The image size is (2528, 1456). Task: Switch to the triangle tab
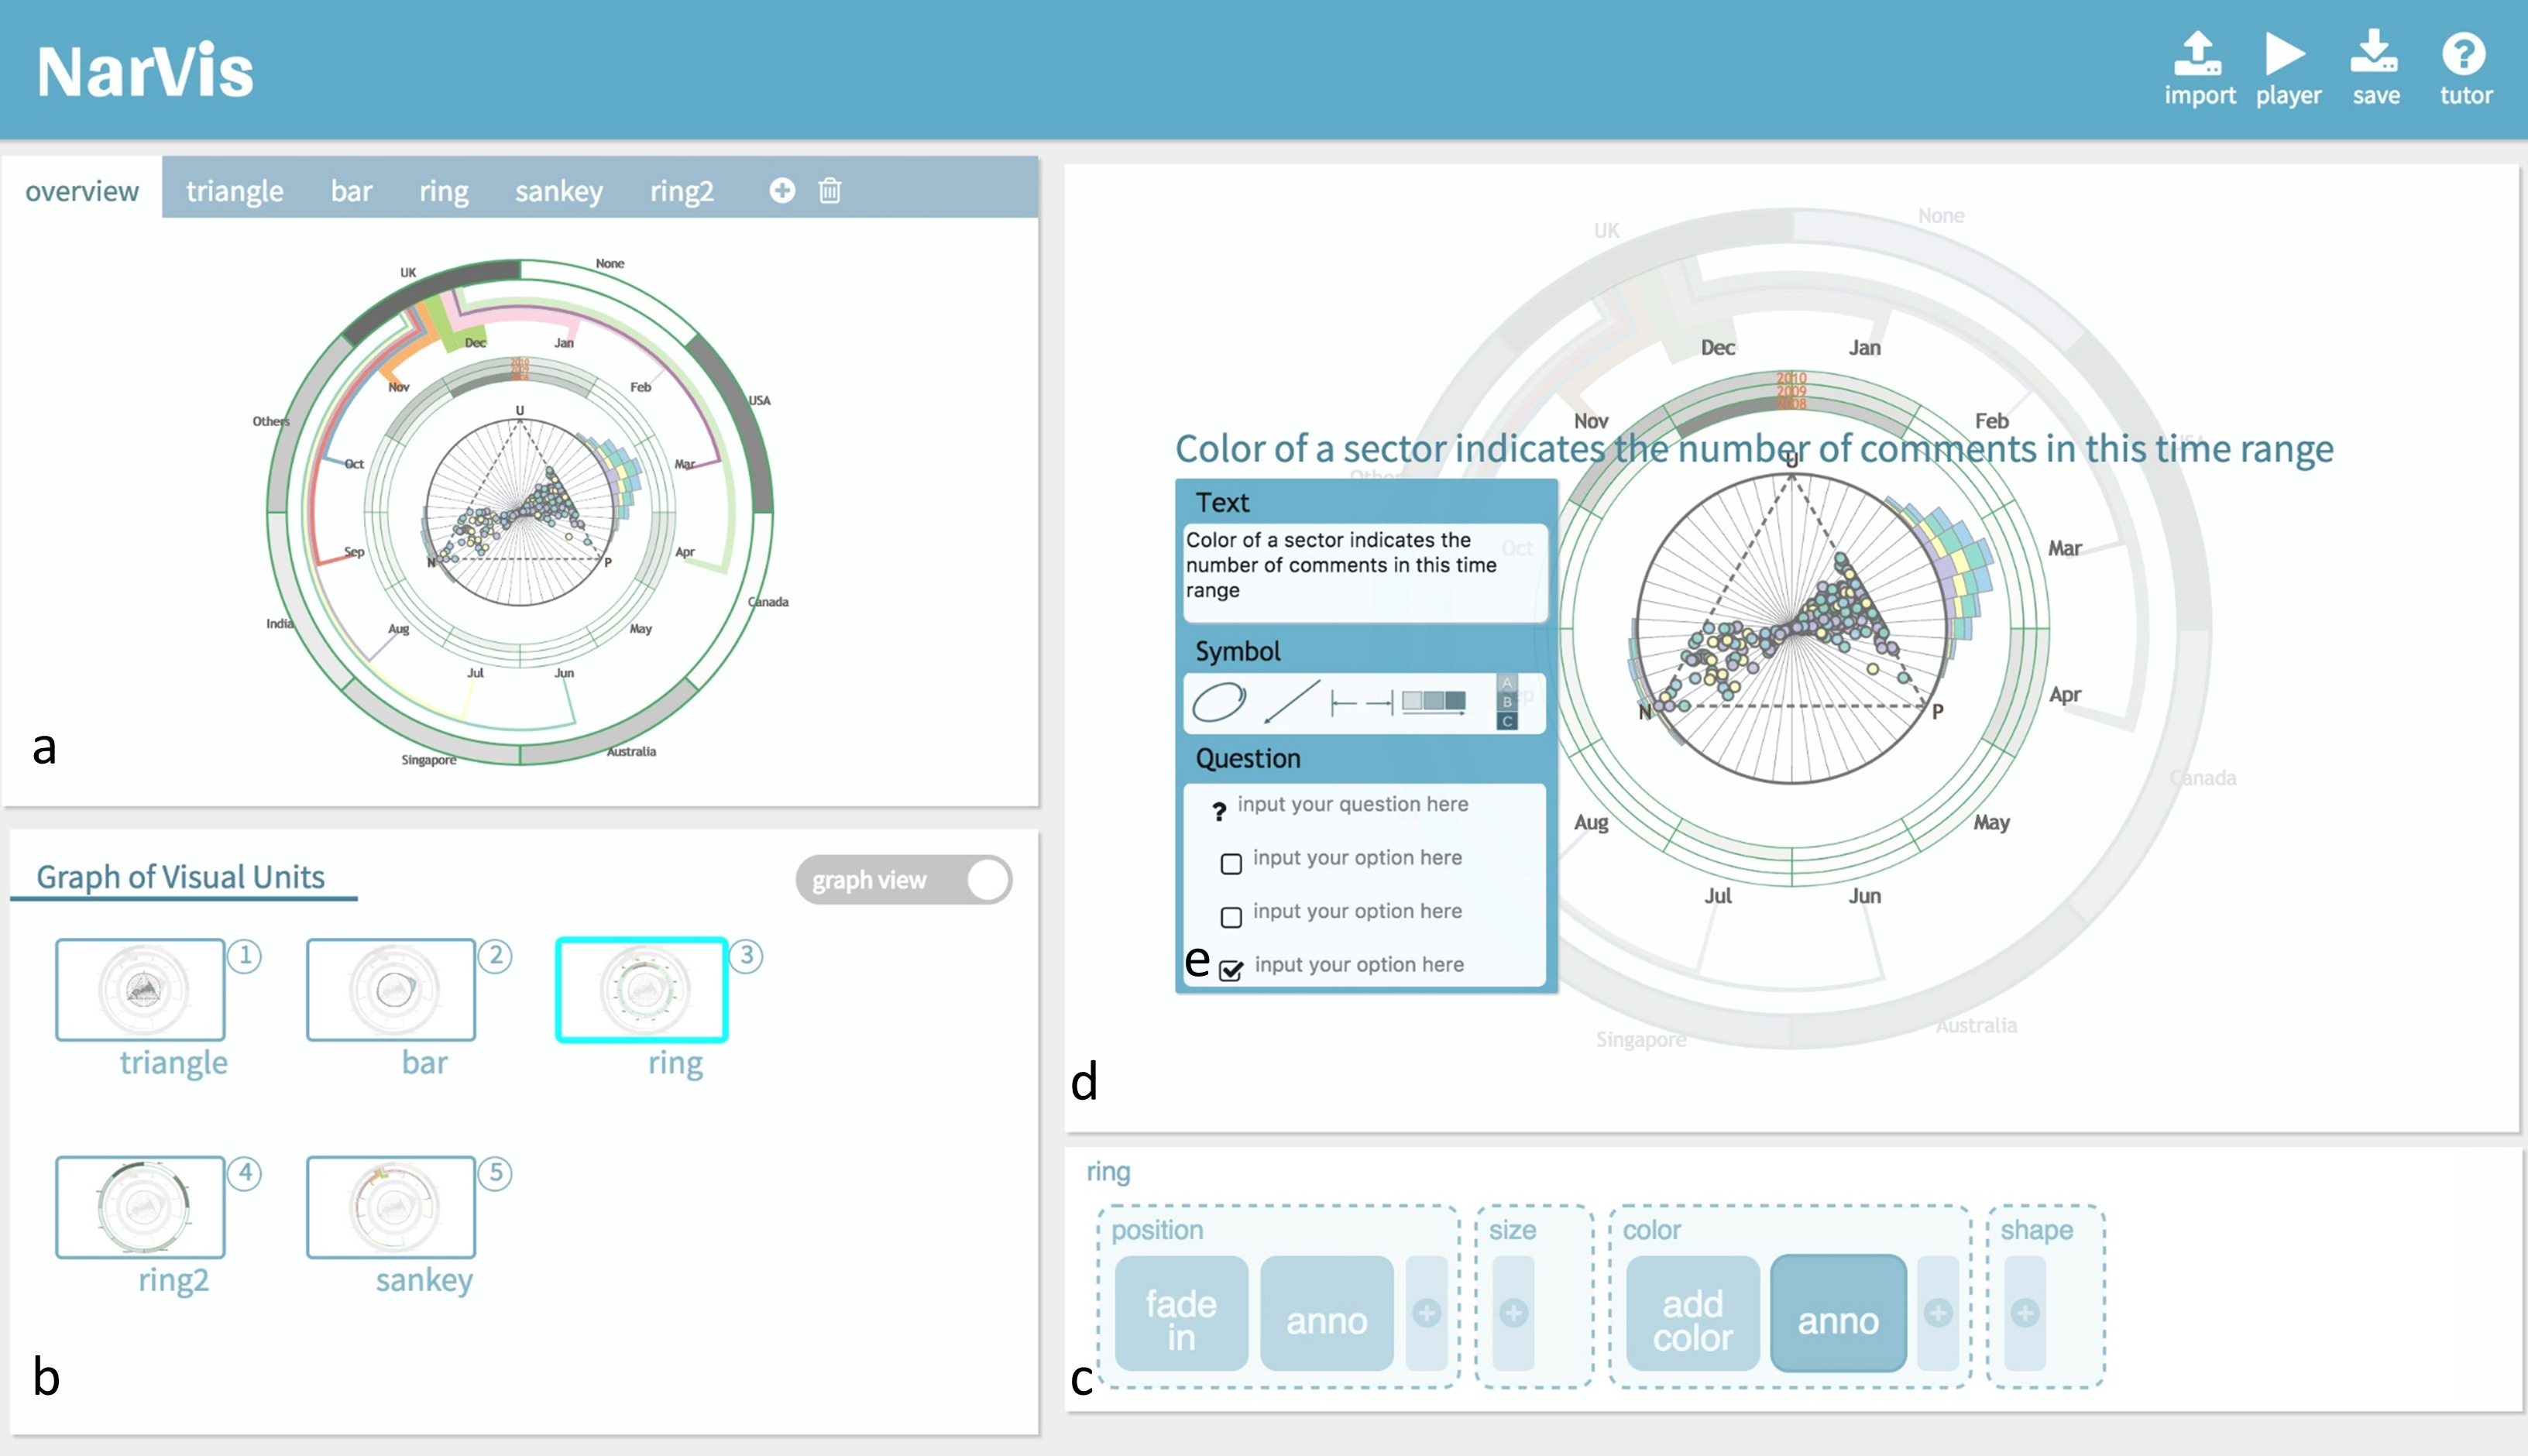(x=235, y=190)
